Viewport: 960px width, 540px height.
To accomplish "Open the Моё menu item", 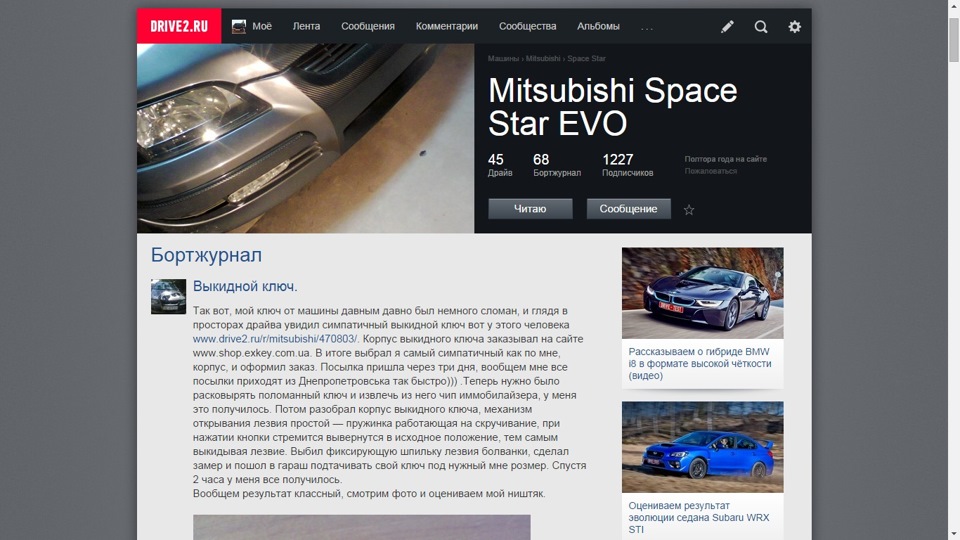I will click(x=262, y=26).
